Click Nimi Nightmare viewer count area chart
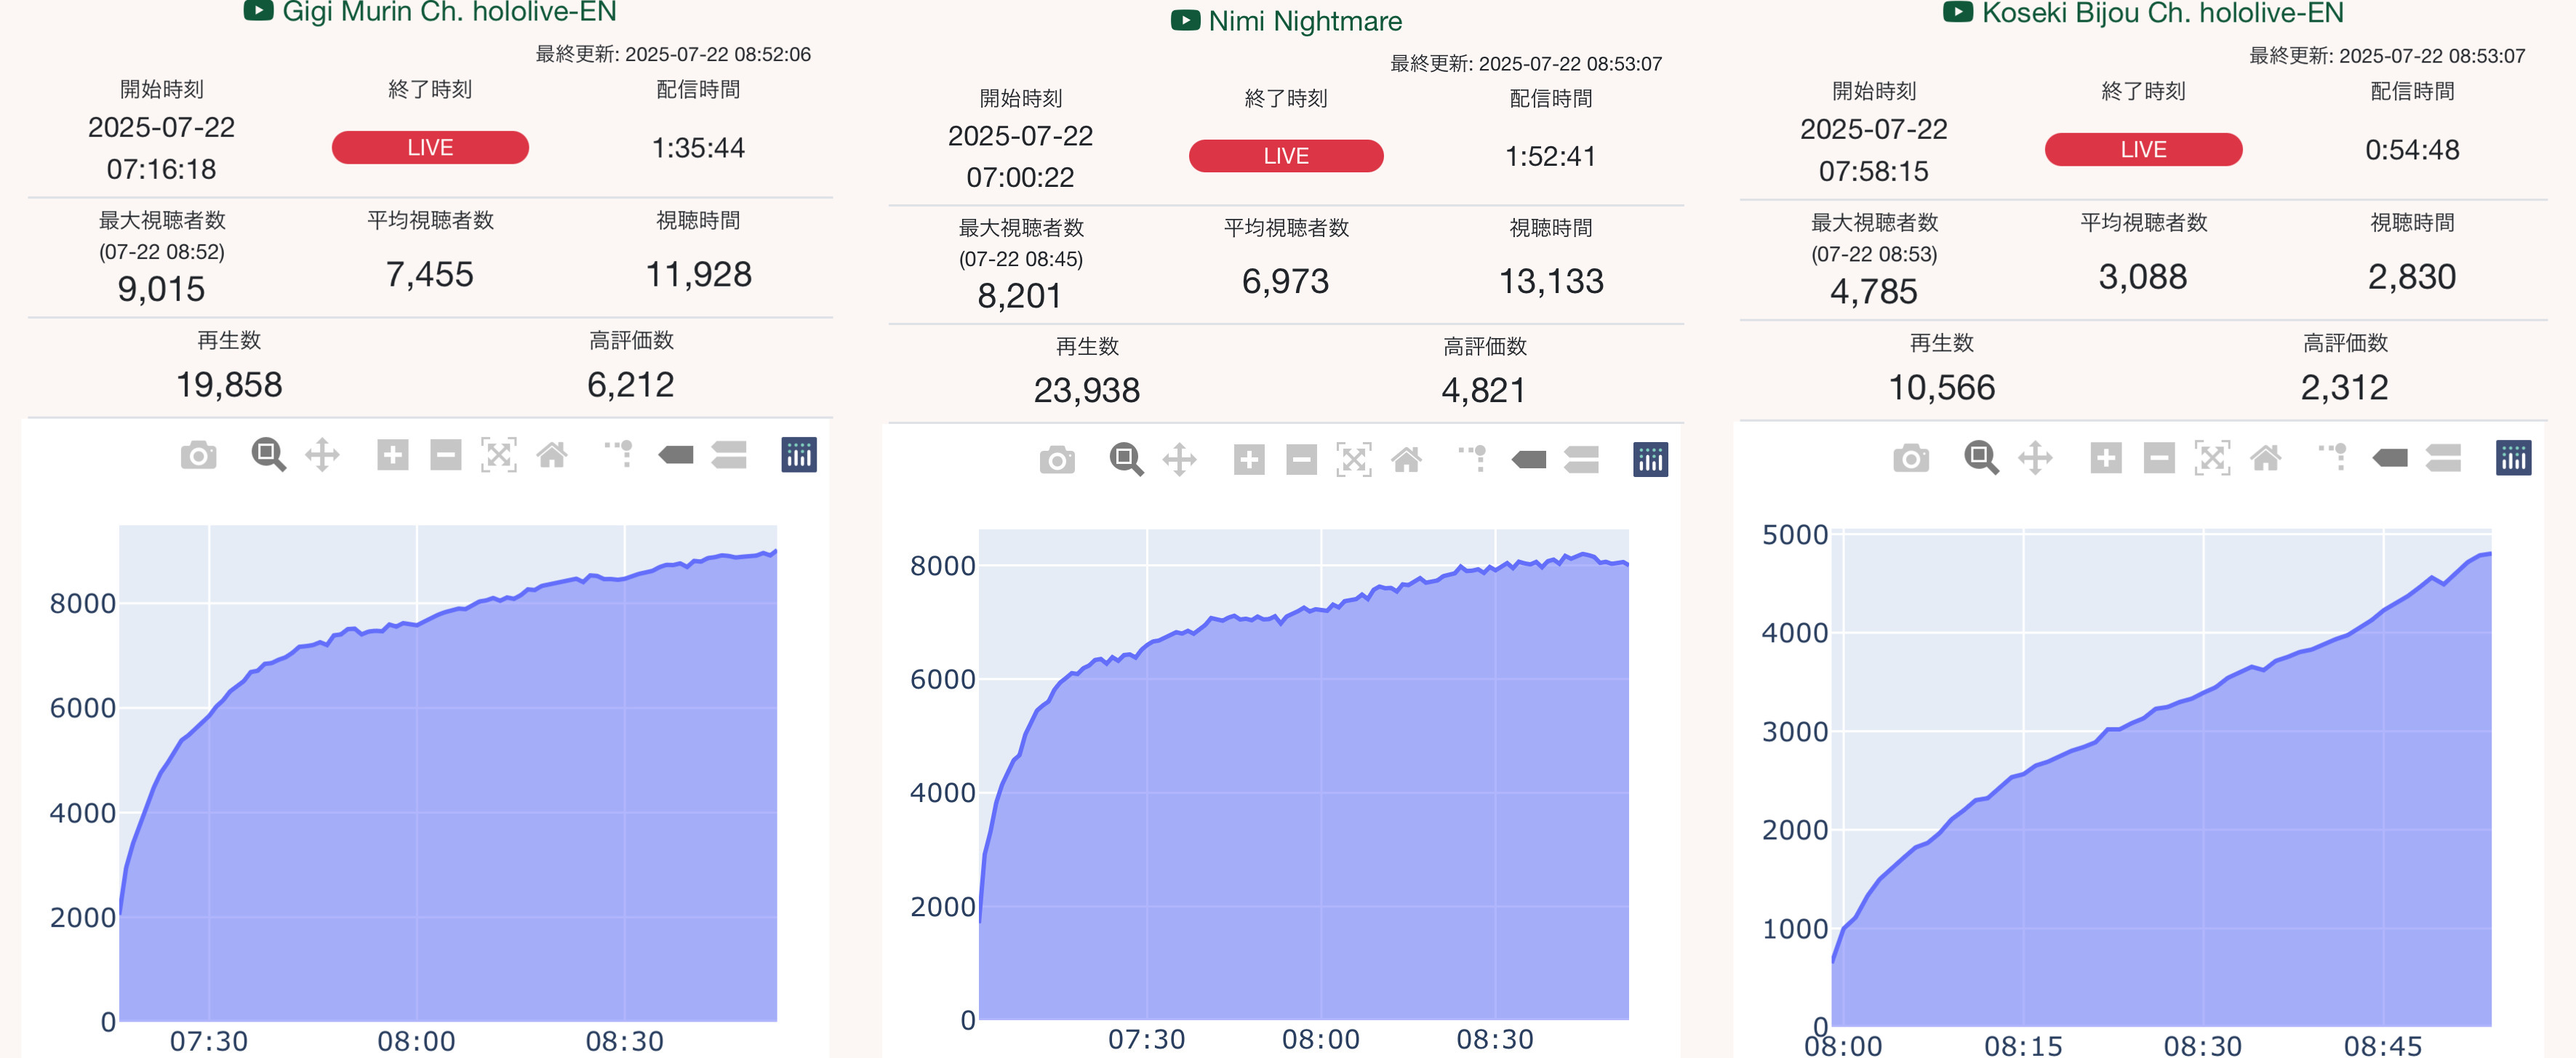The width and height of the screenshot is (2576, 1058). (x=1303, y=774)
